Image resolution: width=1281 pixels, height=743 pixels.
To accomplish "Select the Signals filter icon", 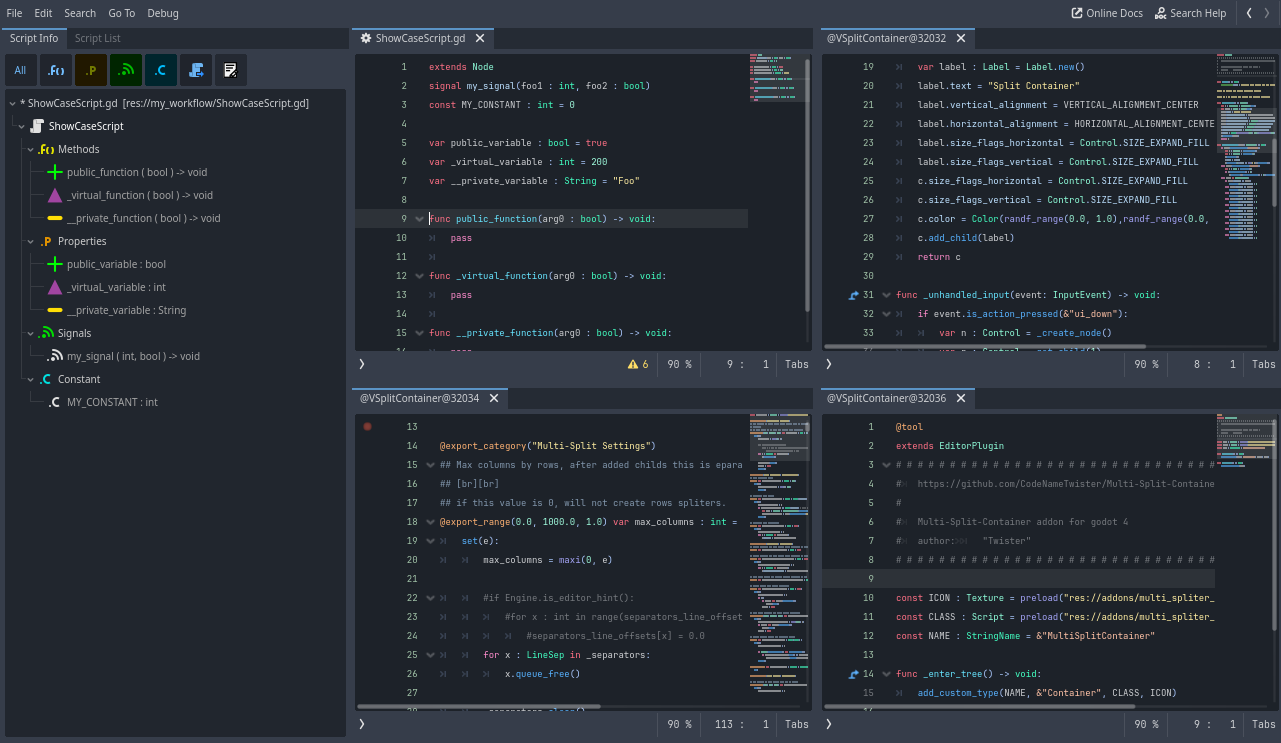I will pos(126,70).
